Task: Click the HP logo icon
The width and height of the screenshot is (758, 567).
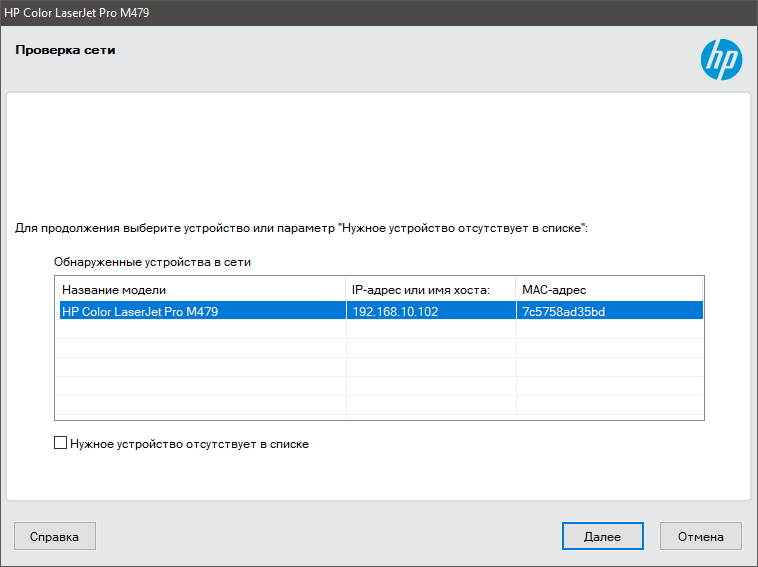Action: click(x=721, y=60)
